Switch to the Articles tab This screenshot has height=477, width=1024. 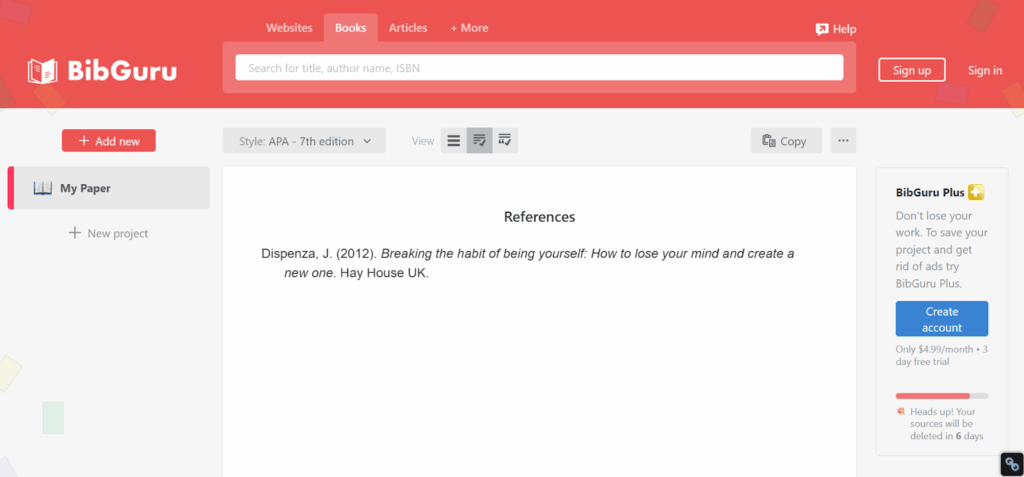click(408, 28)
